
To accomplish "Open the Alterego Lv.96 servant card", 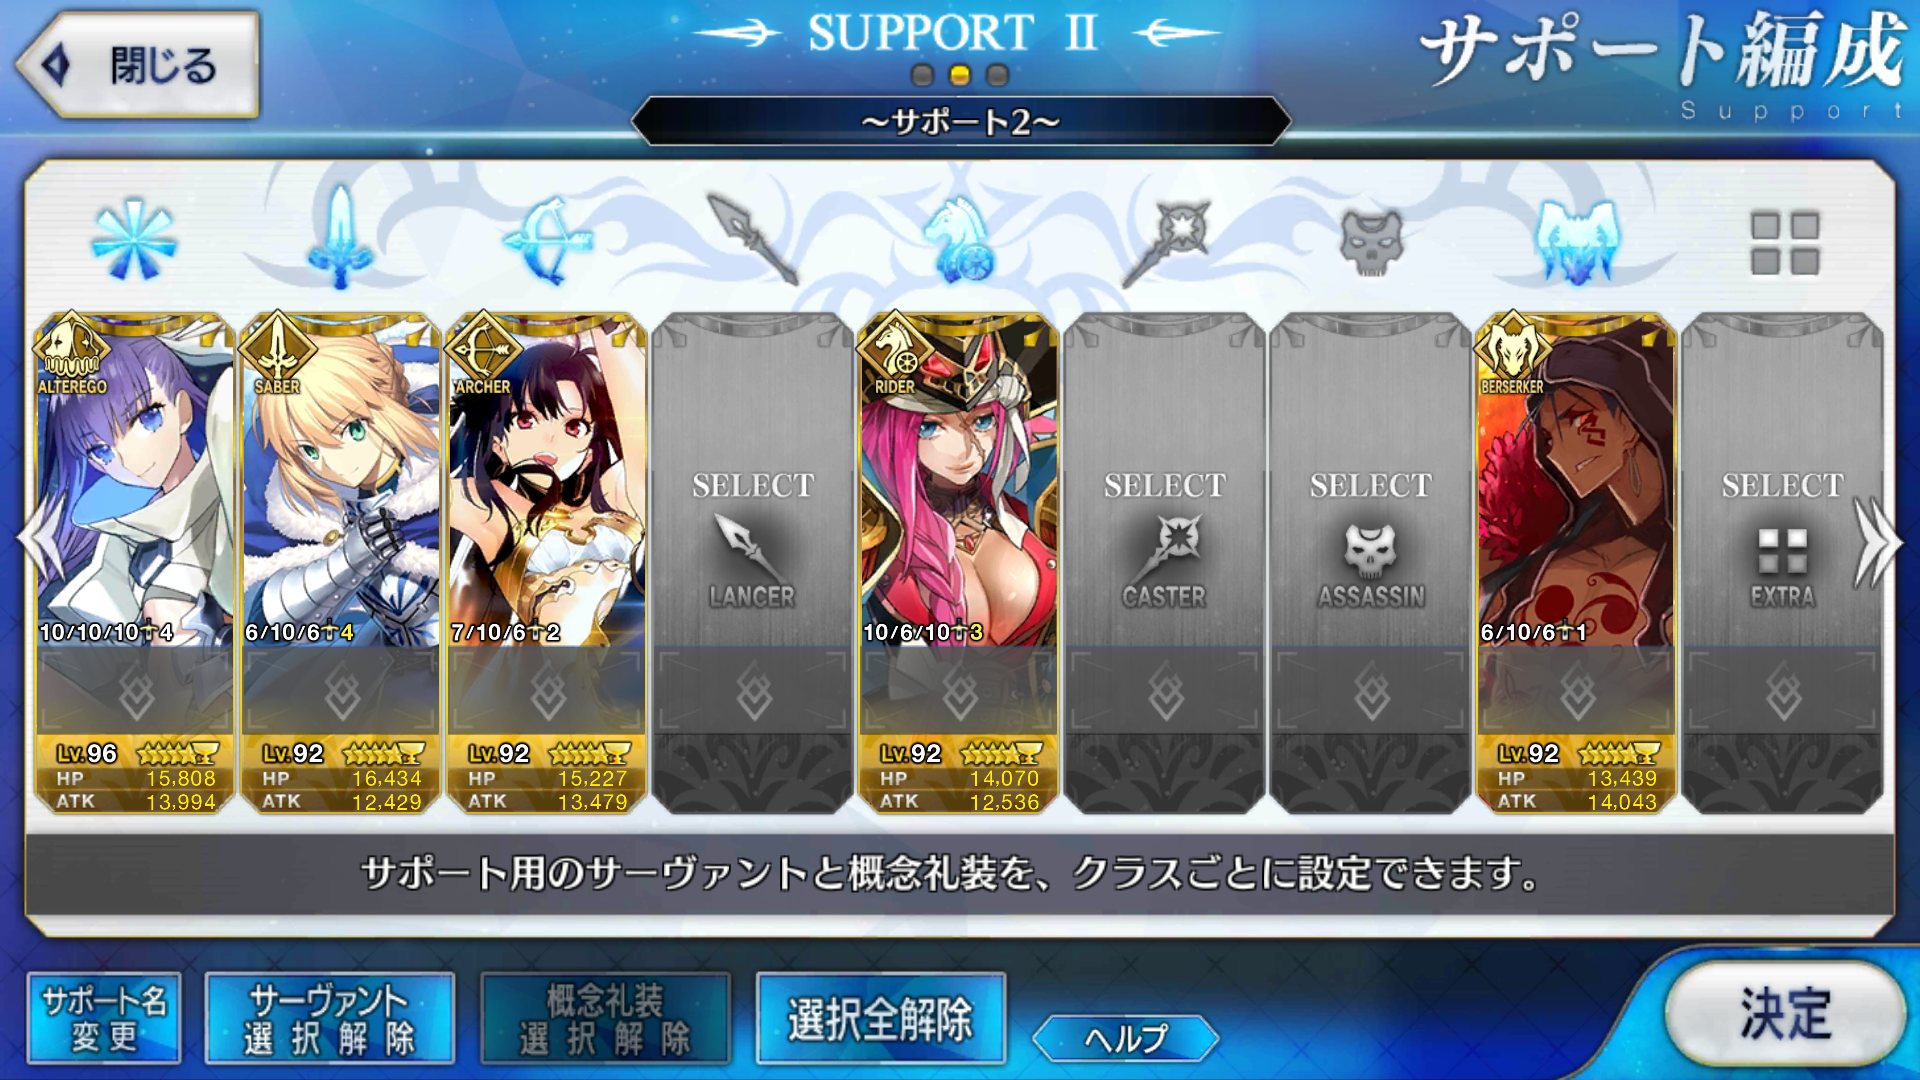I will [x=134, y=562].
